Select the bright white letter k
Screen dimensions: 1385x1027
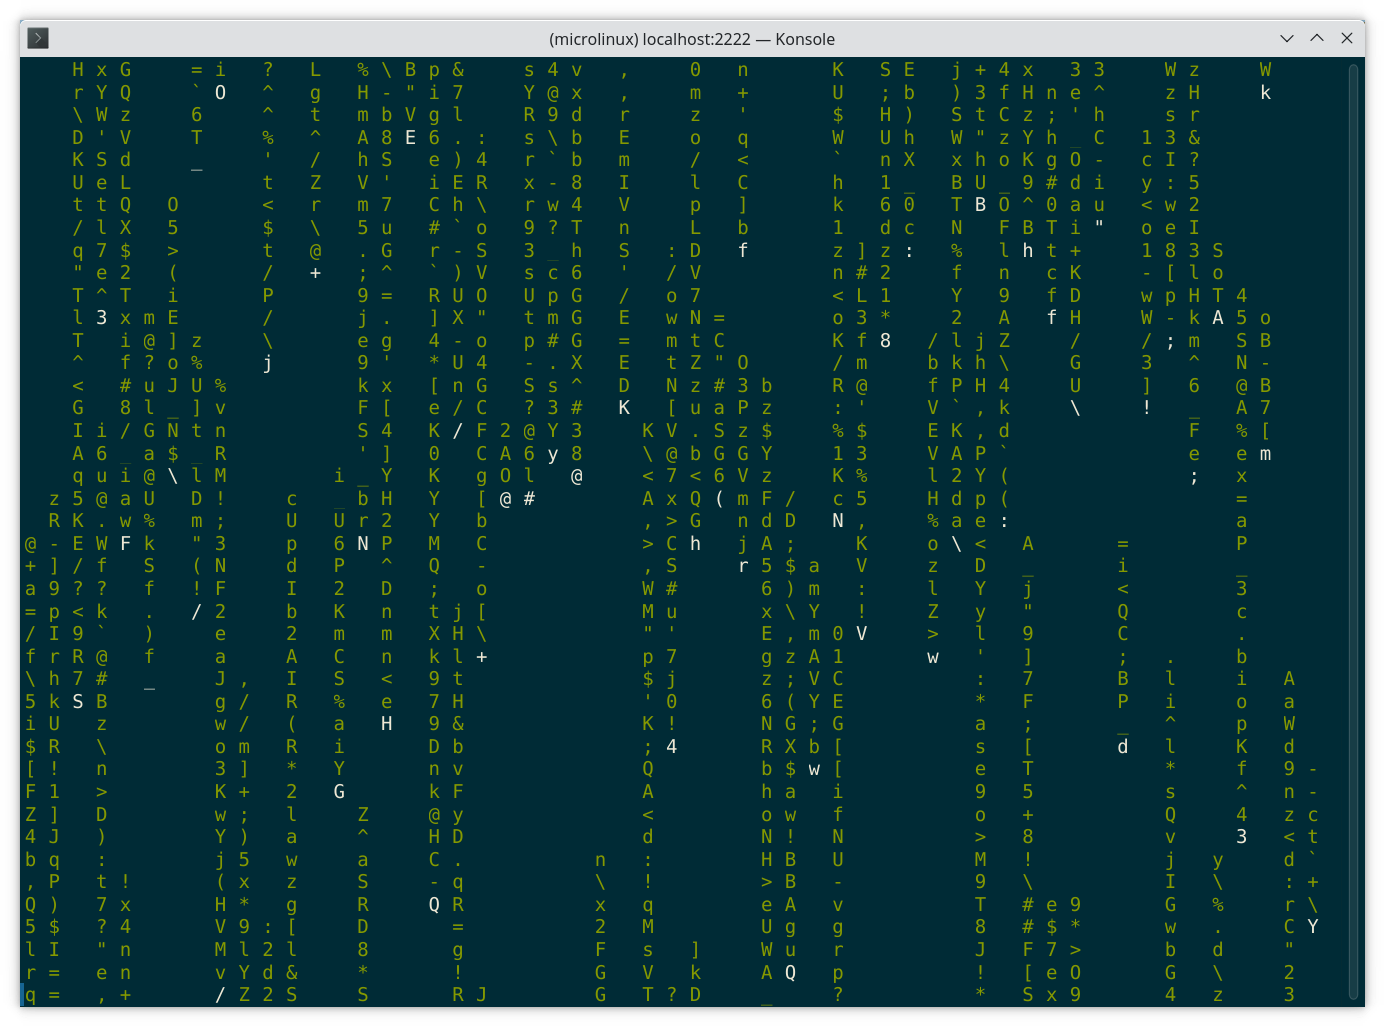1266,92
